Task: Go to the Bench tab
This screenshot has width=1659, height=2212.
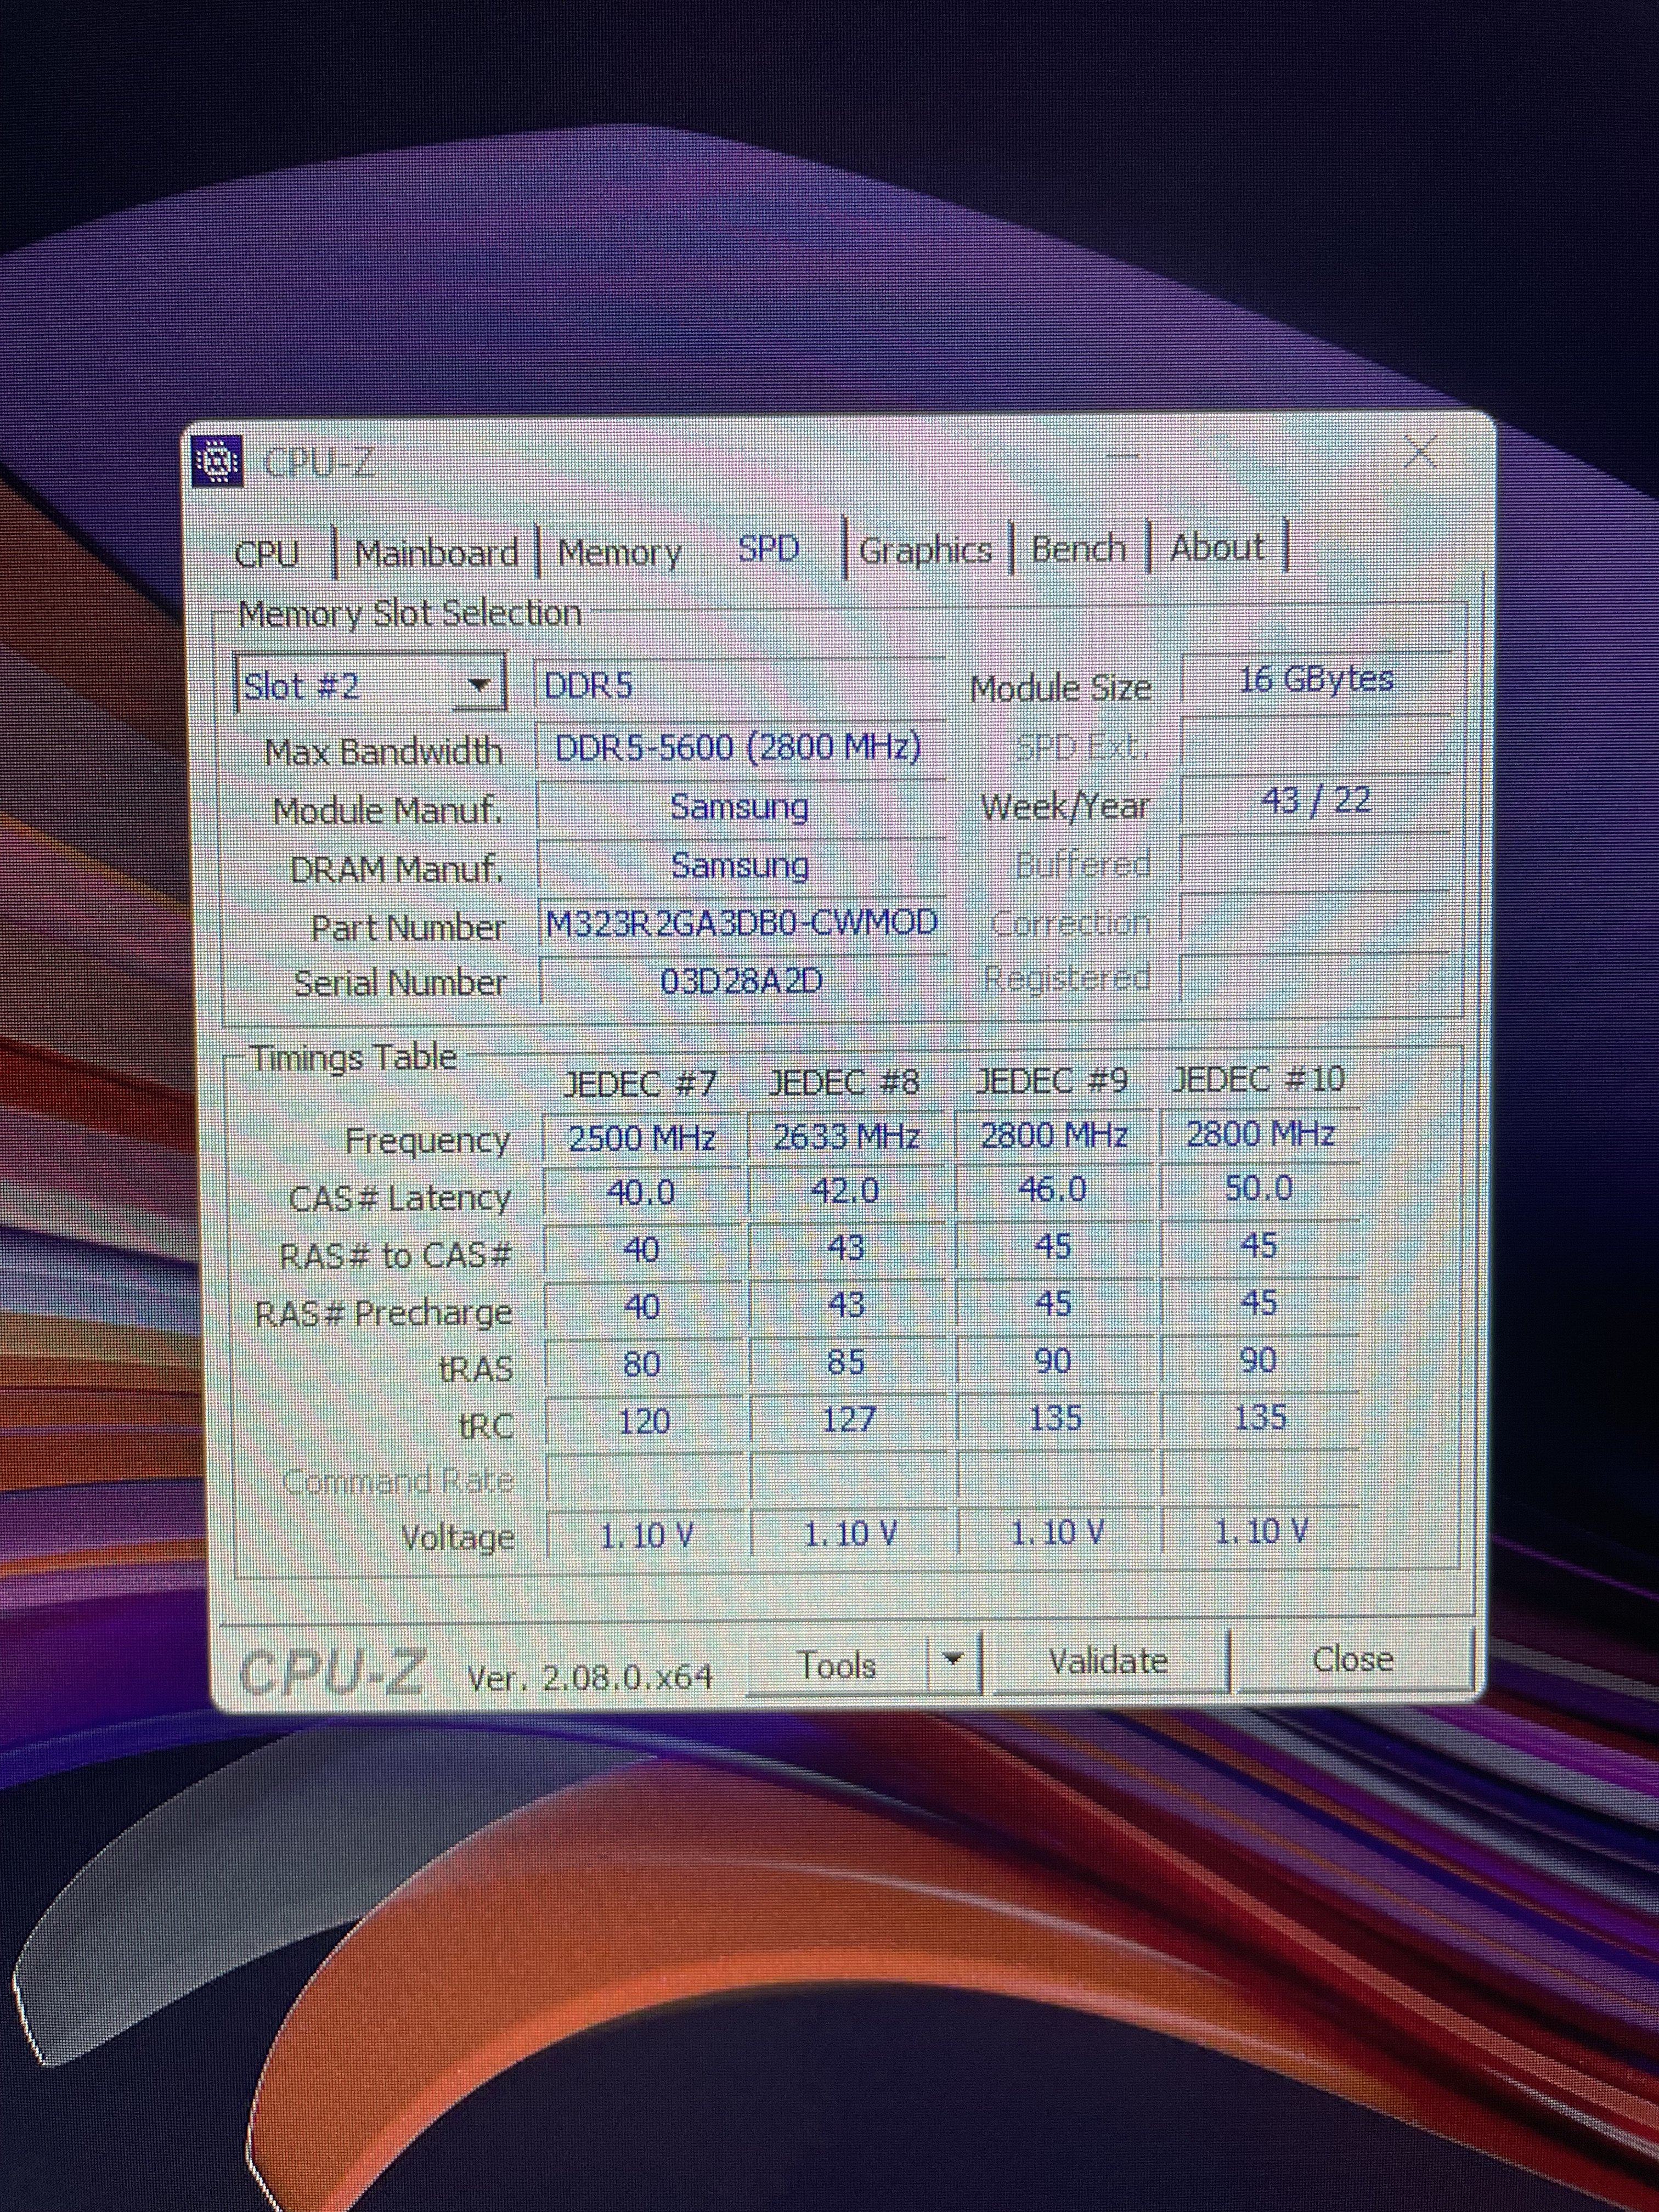Action: [x=1078, y=548]
